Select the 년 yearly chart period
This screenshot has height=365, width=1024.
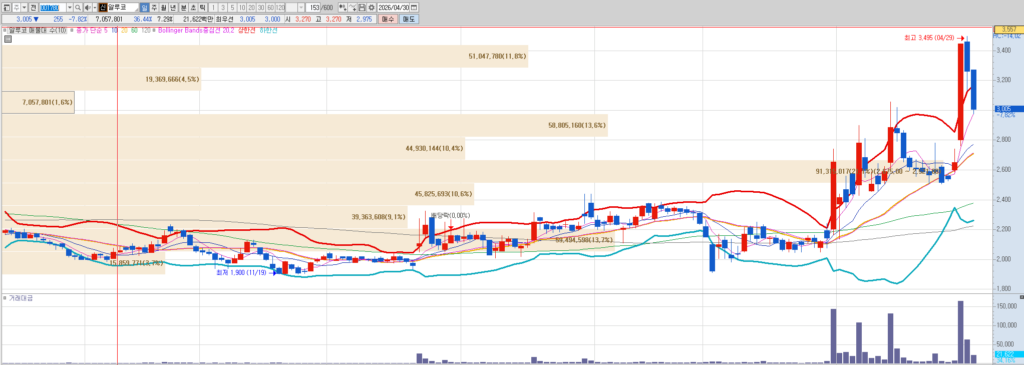pos(172,7)
